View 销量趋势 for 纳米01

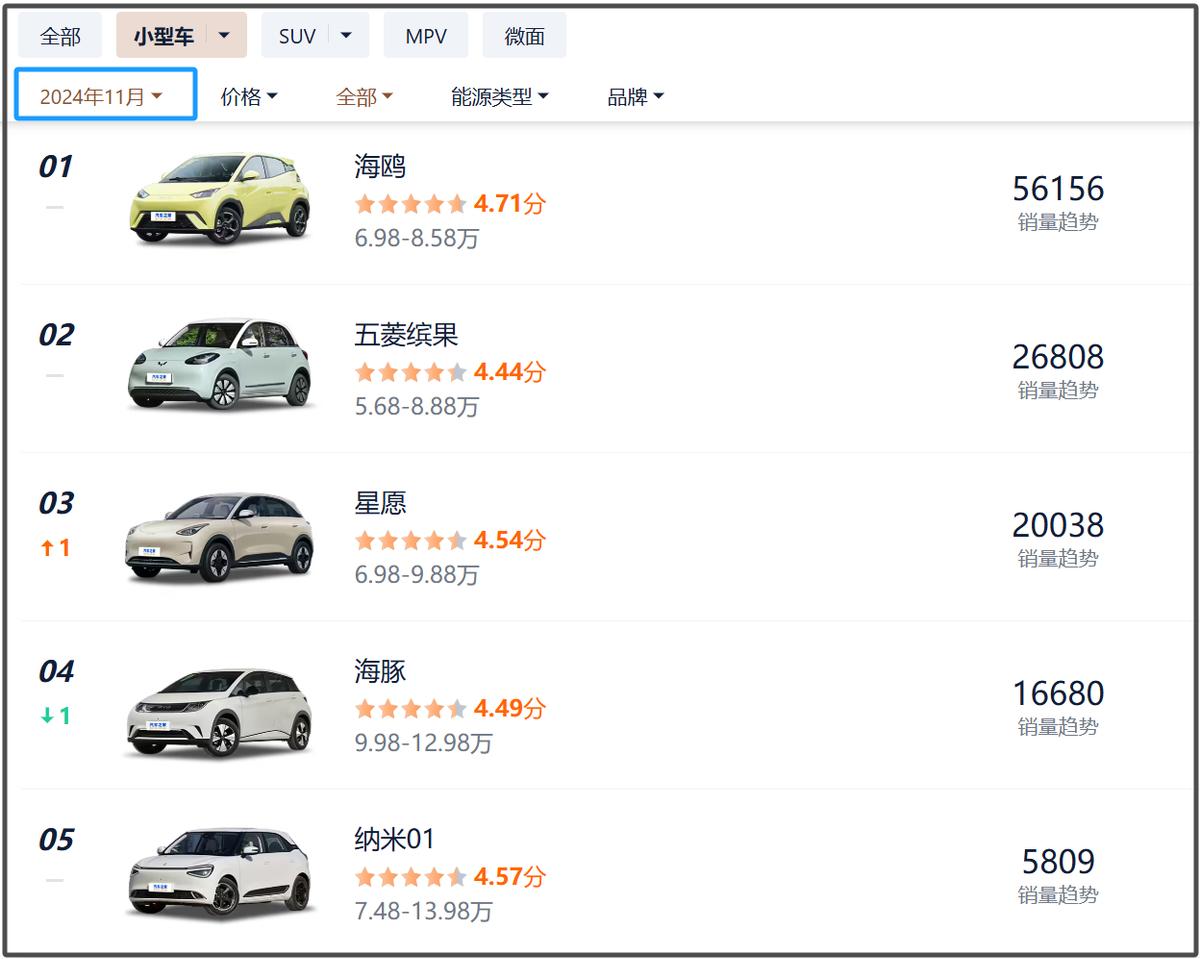point(1058,894)
